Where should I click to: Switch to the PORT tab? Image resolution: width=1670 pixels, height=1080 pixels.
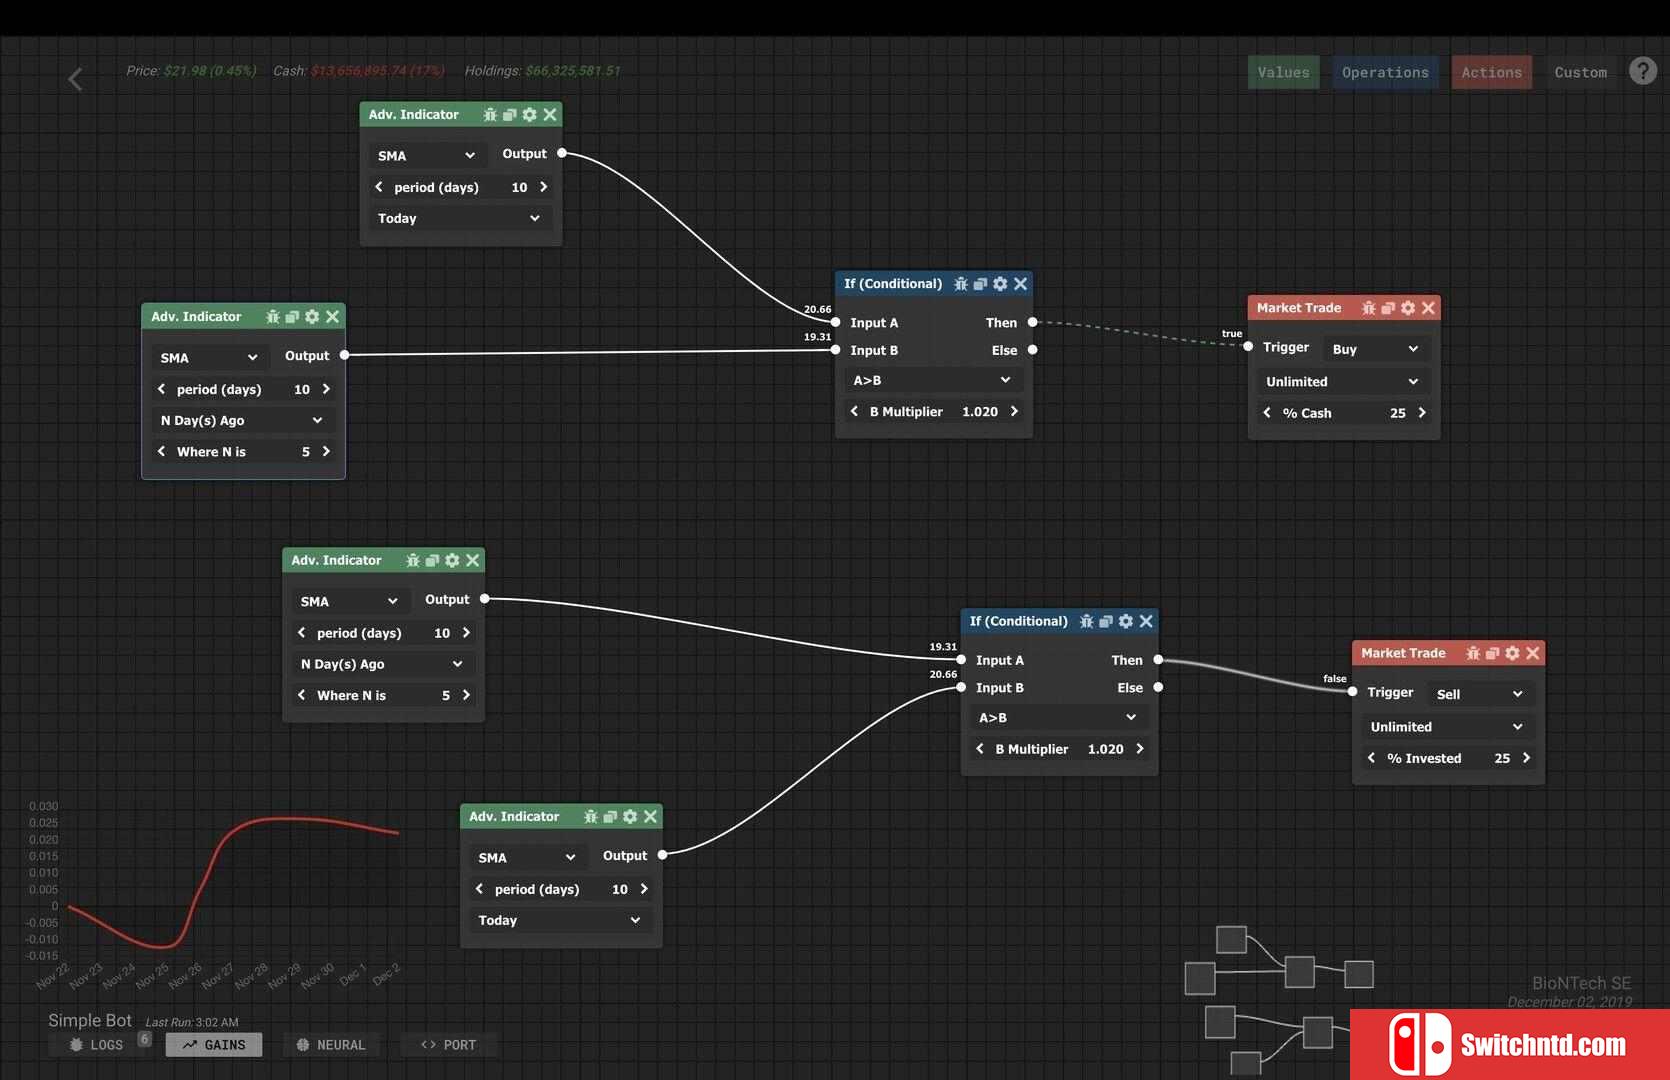448,1045
